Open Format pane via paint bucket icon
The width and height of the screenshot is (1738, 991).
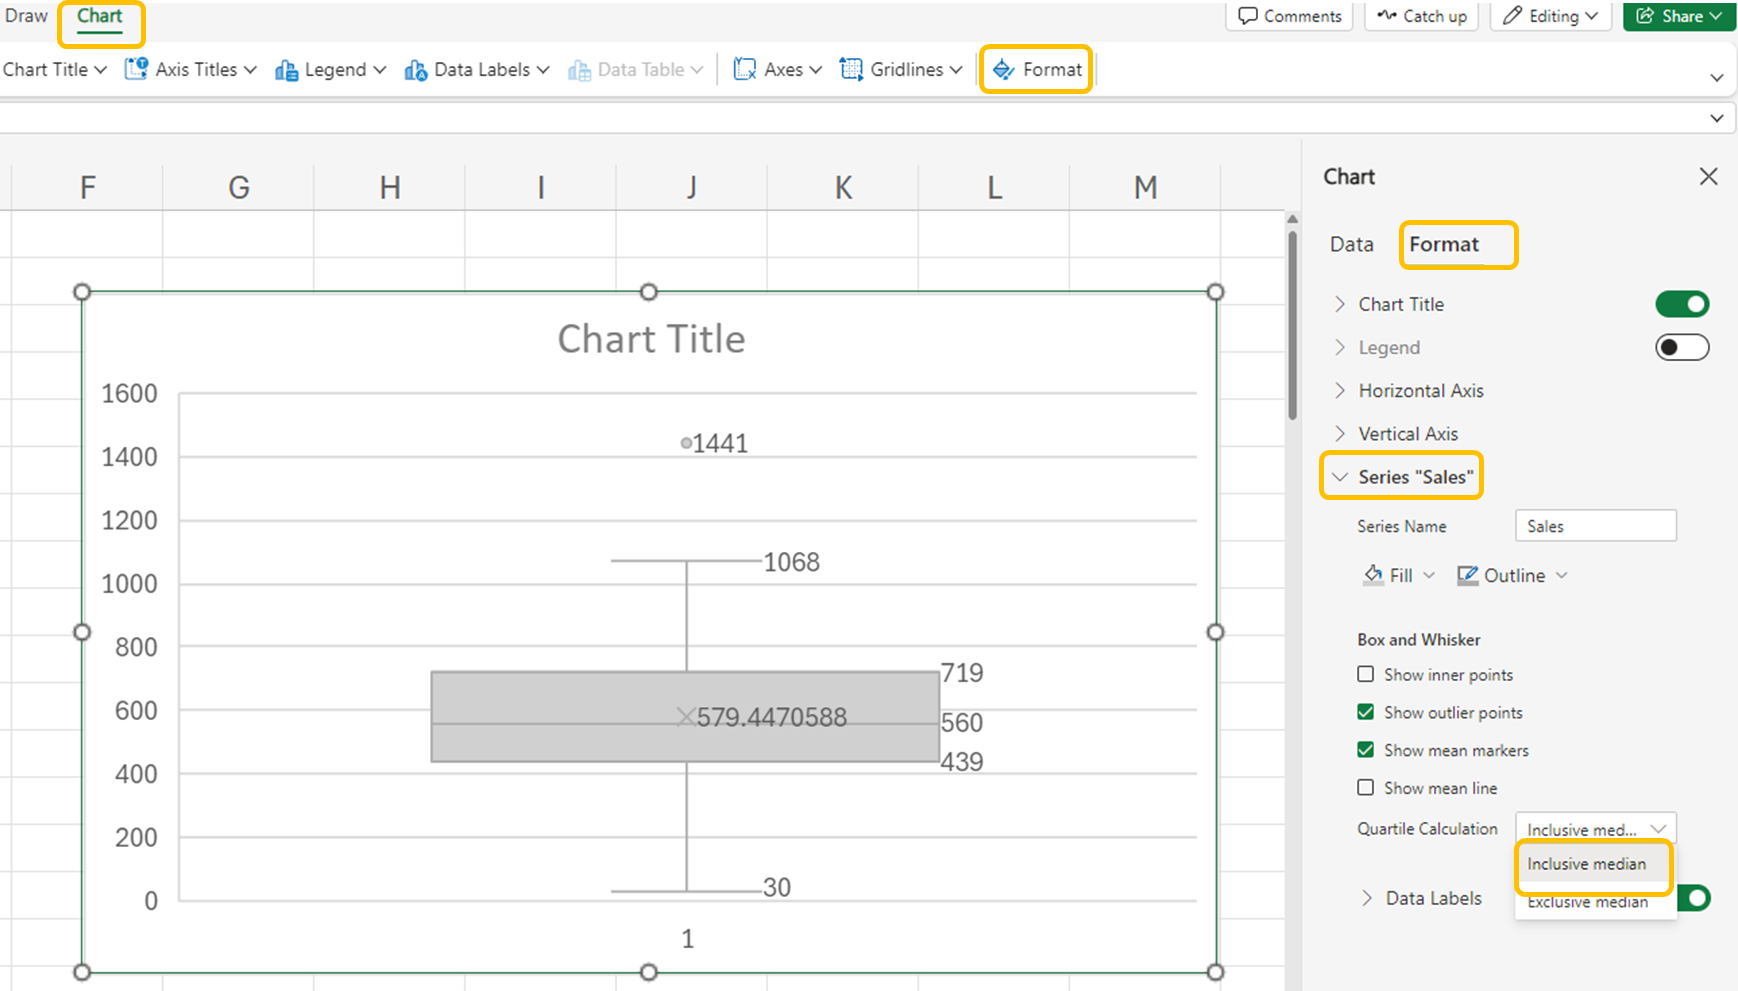click(x=1003, y=69)
